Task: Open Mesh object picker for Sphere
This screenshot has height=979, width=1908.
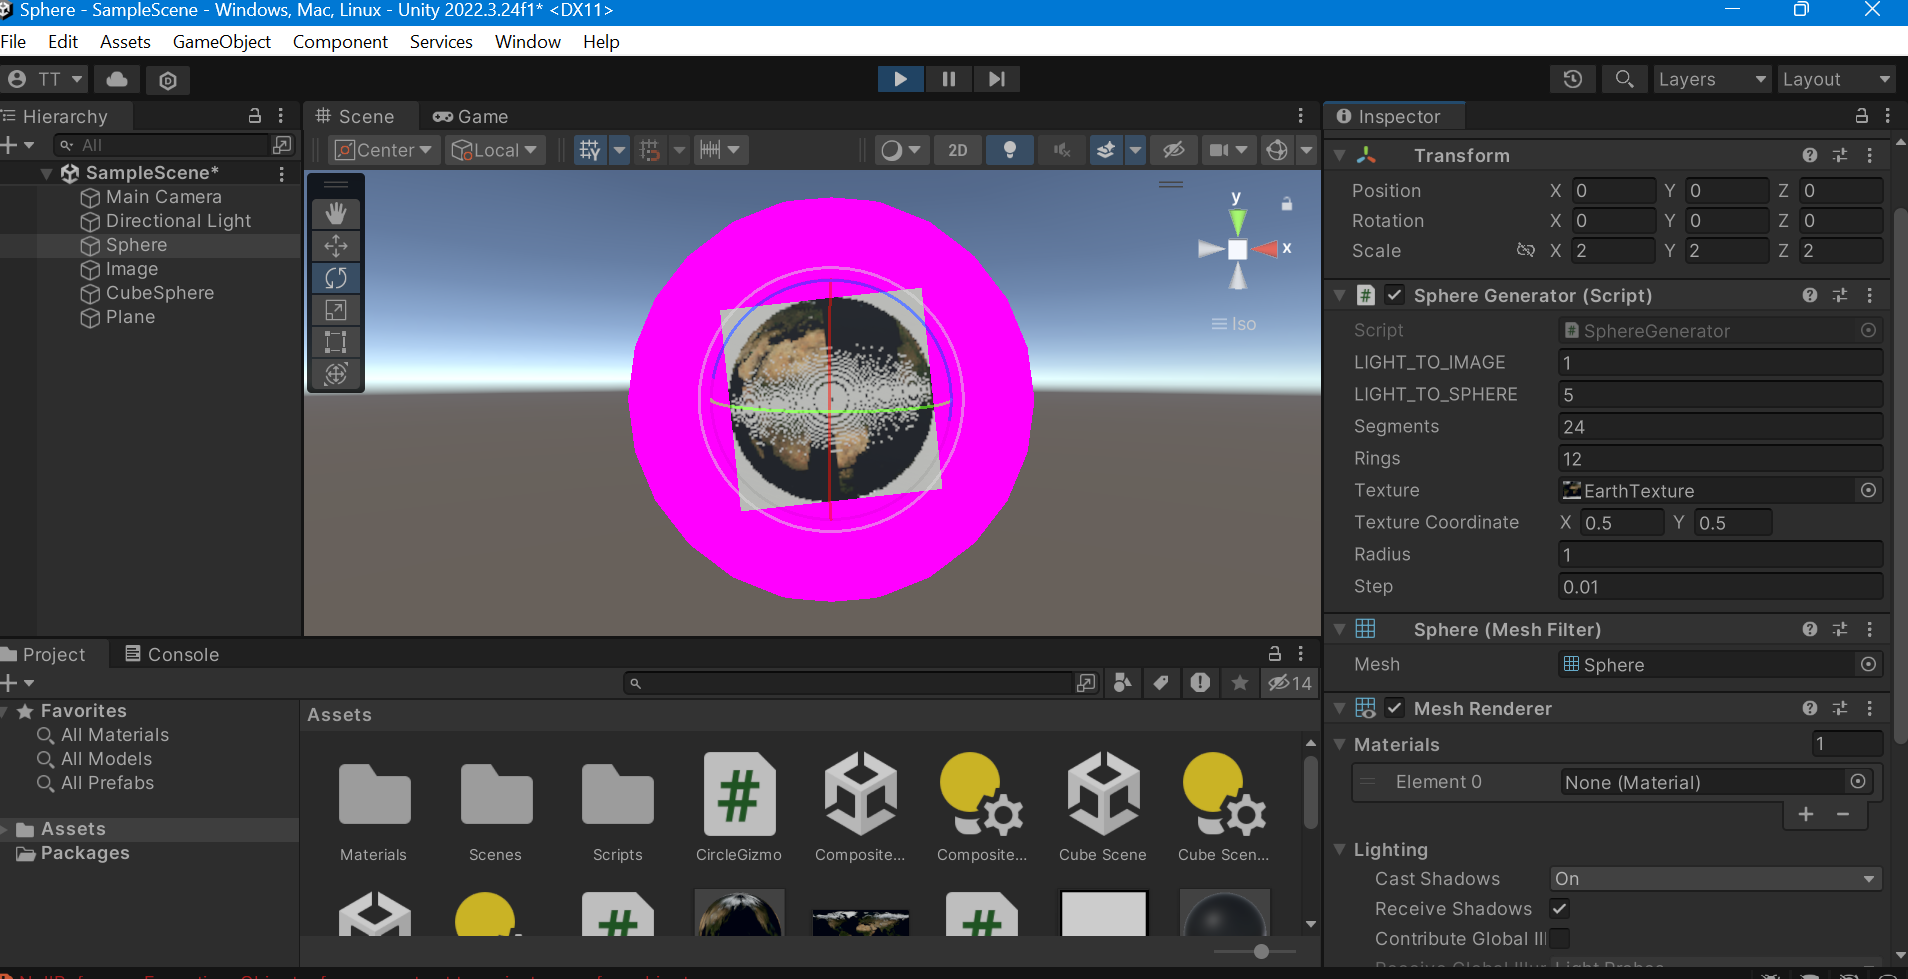Action: (1868, 664)
